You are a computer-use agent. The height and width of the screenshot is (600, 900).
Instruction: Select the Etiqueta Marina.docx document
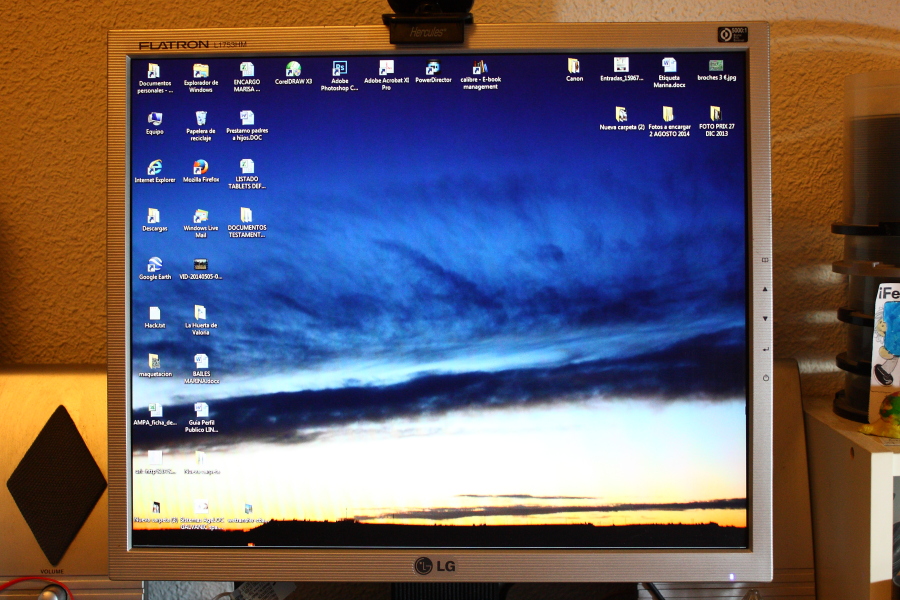tap(669, 72)
